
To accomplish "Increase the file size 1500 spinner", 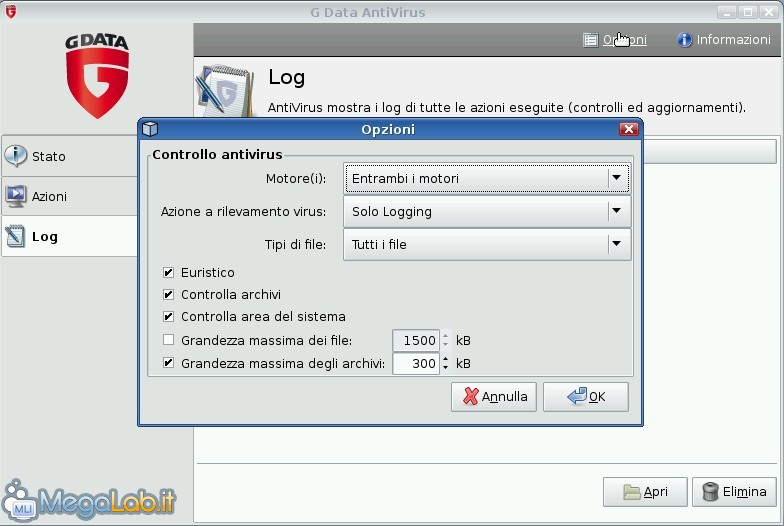I will coord(446,336).
